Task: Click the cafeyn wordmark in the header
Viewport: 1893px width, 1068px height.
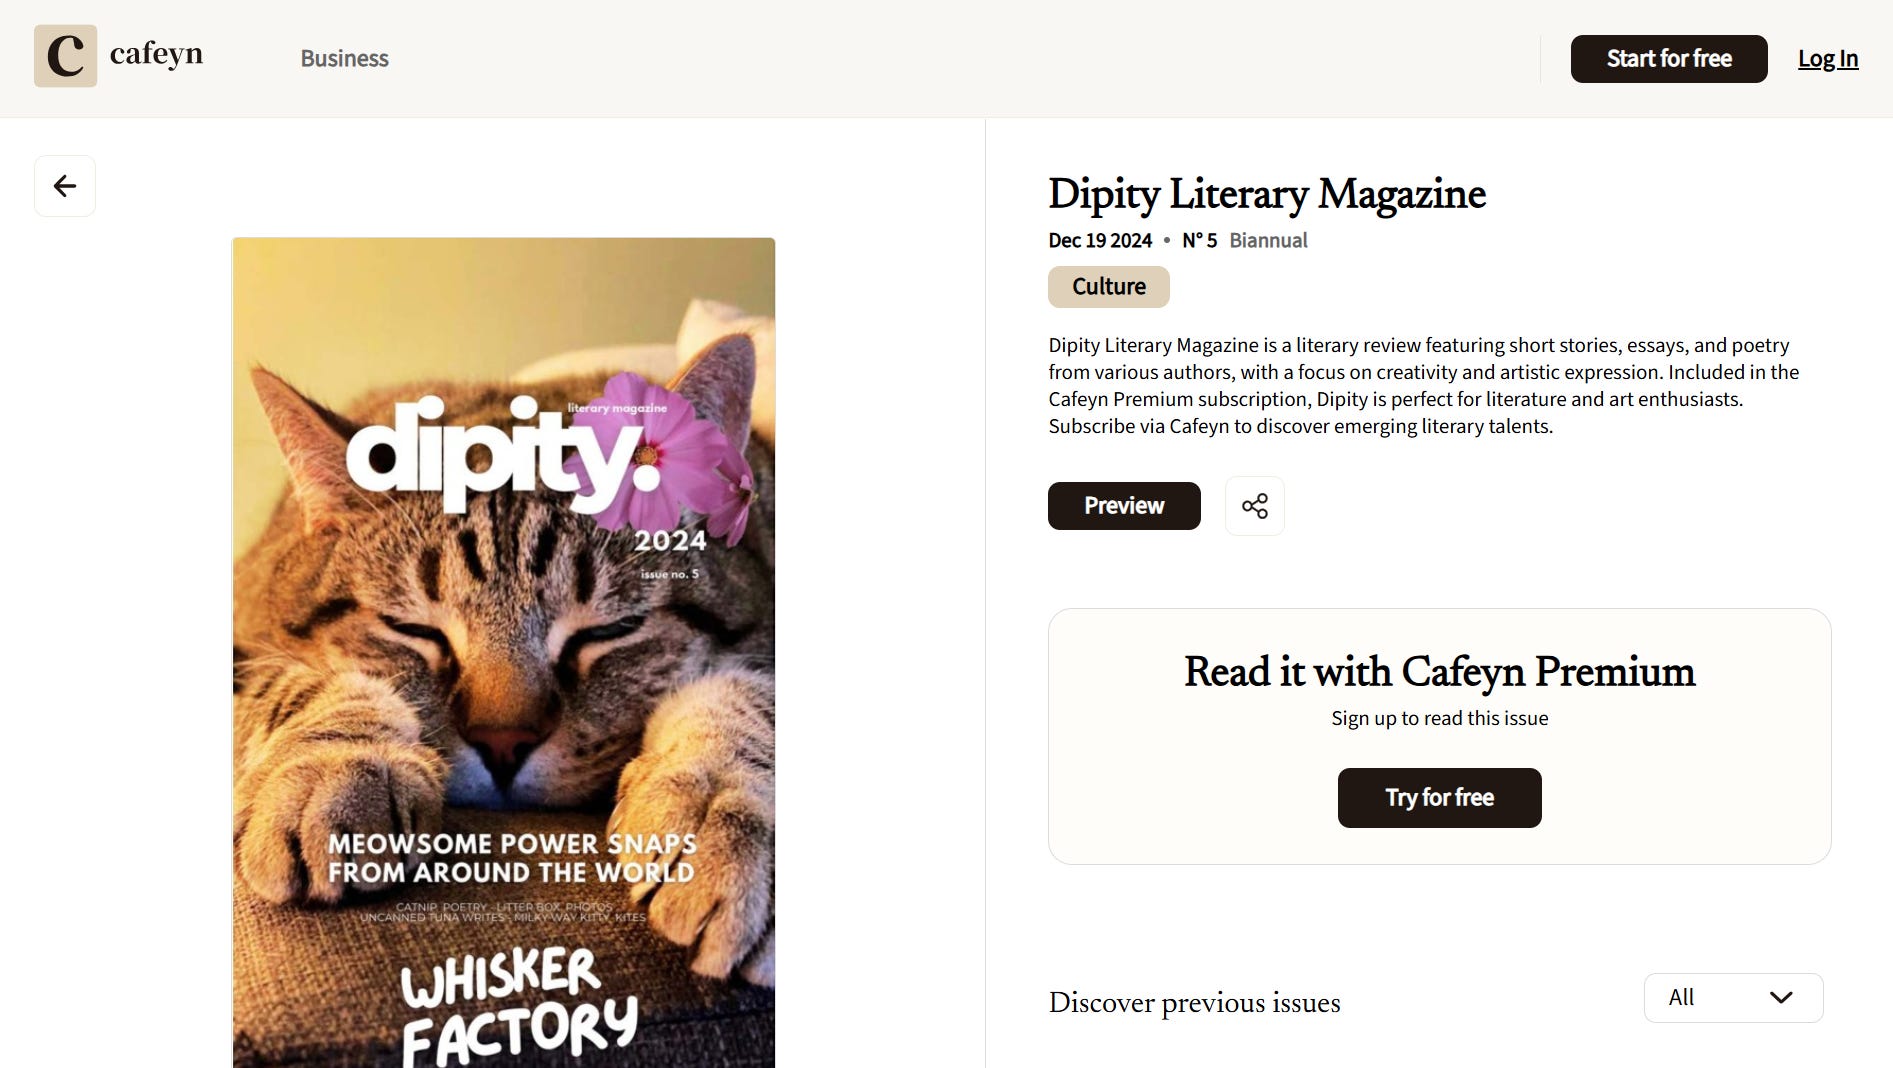Action: (x=156, y=54)
